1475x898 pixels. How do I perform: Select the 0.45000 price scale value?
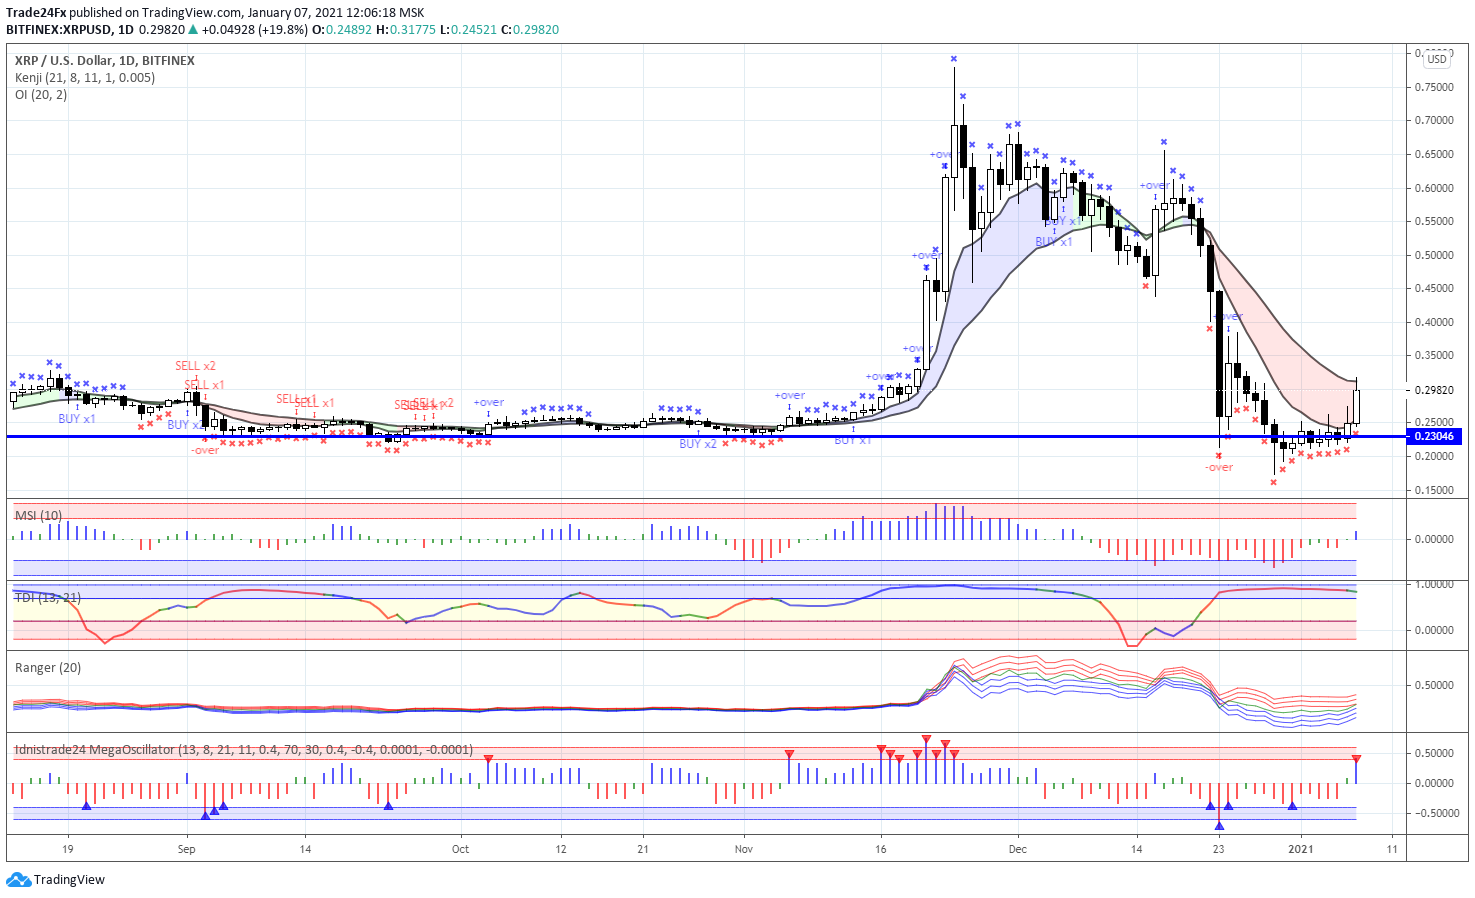pos(1434,288)
